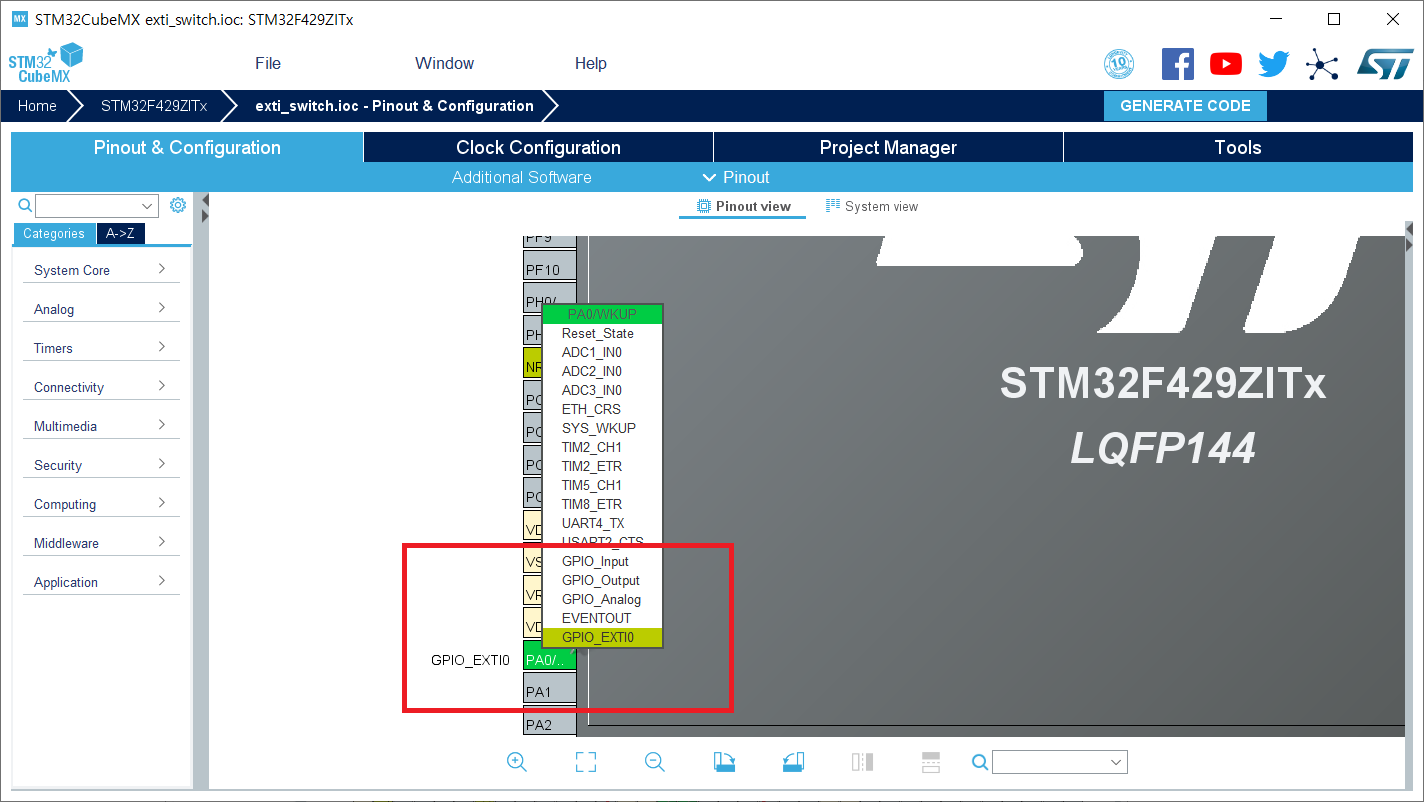Select GPIO_Analog pin function
This screenshot has height=802, width=1424.
click(x=602, y=599)
